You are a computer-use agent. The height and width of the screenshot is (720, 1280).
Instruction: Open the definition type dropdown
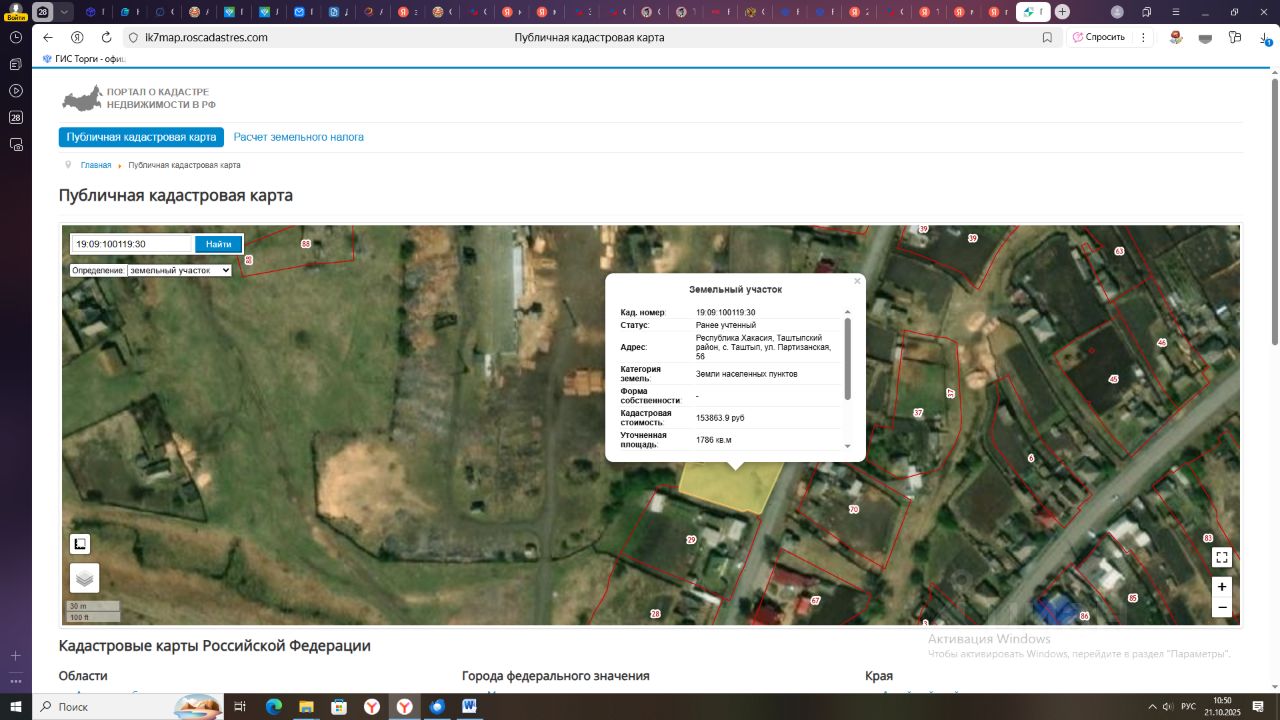179,270
